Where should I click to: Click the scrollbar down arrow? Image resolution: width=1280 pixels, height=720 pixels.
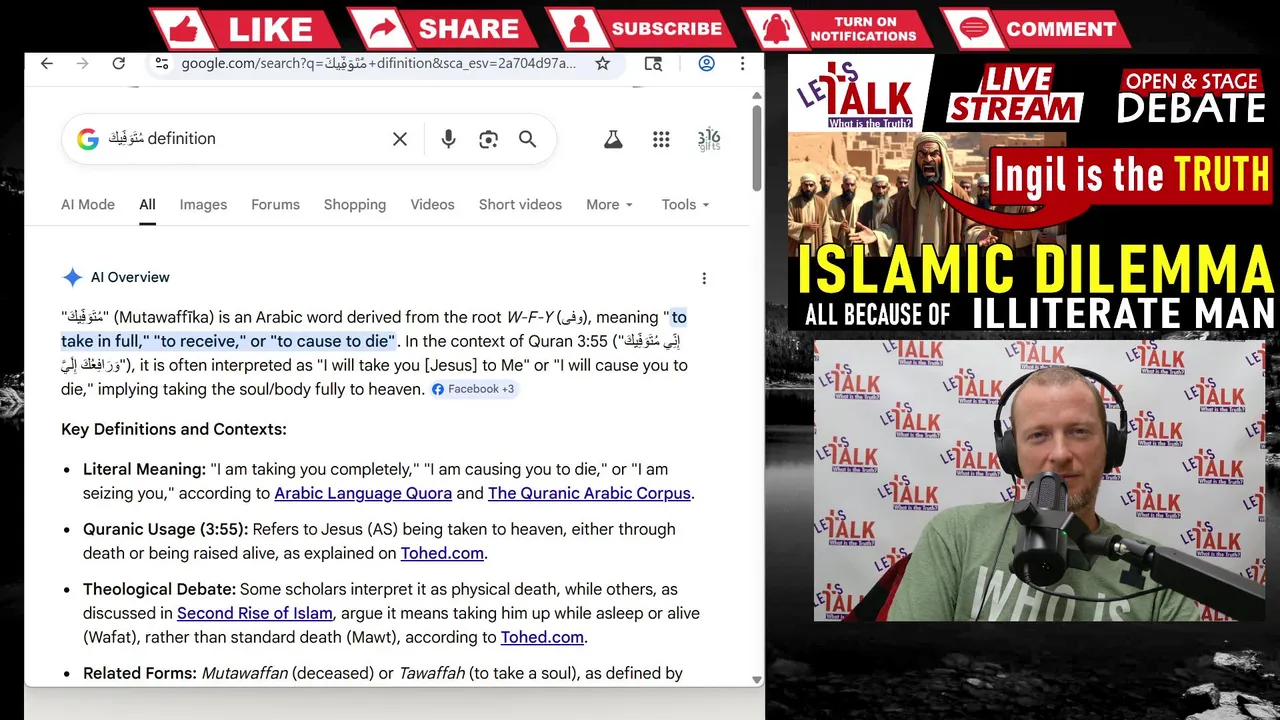pos(757,680)
